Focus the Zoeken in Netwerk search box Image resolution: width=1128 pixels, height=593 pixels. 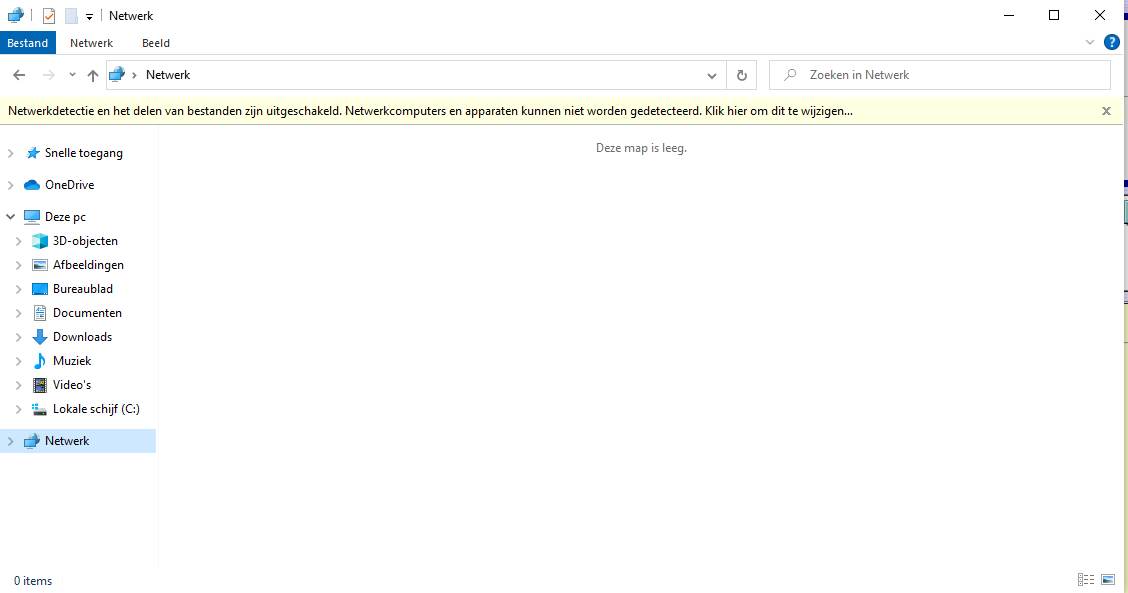(940, 75)
